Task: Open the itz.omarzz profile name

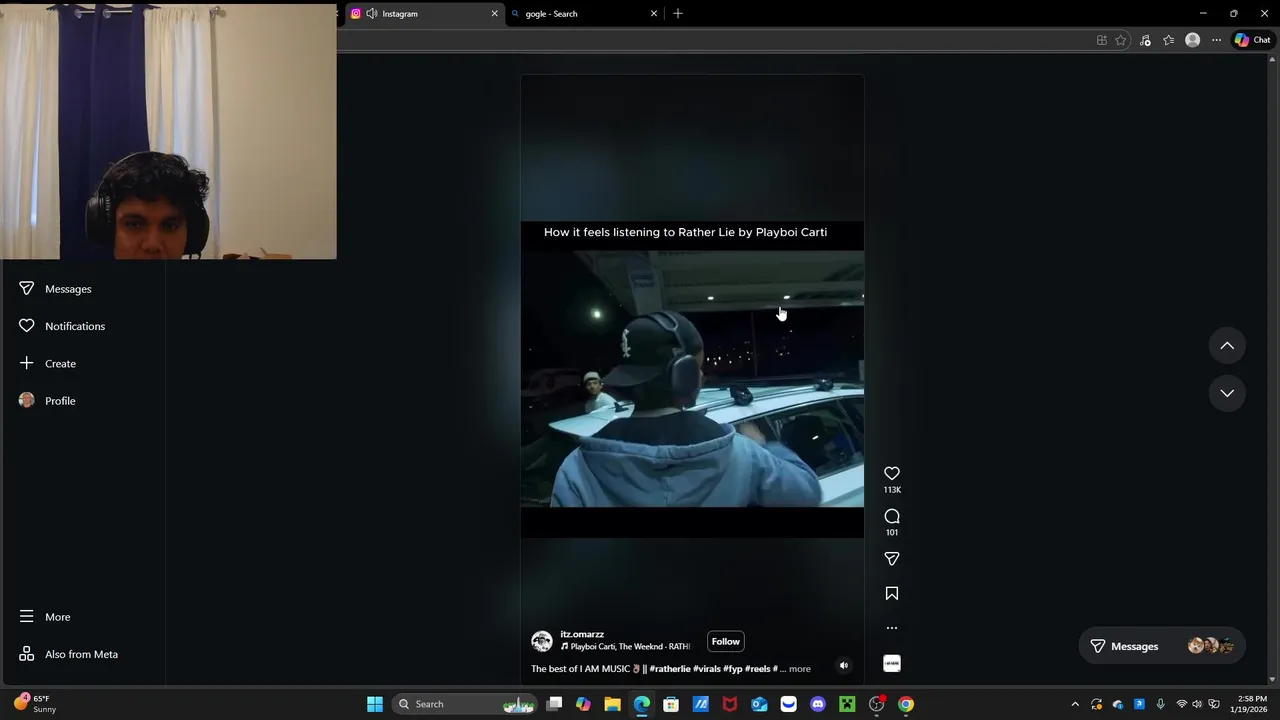Action: 582,634
